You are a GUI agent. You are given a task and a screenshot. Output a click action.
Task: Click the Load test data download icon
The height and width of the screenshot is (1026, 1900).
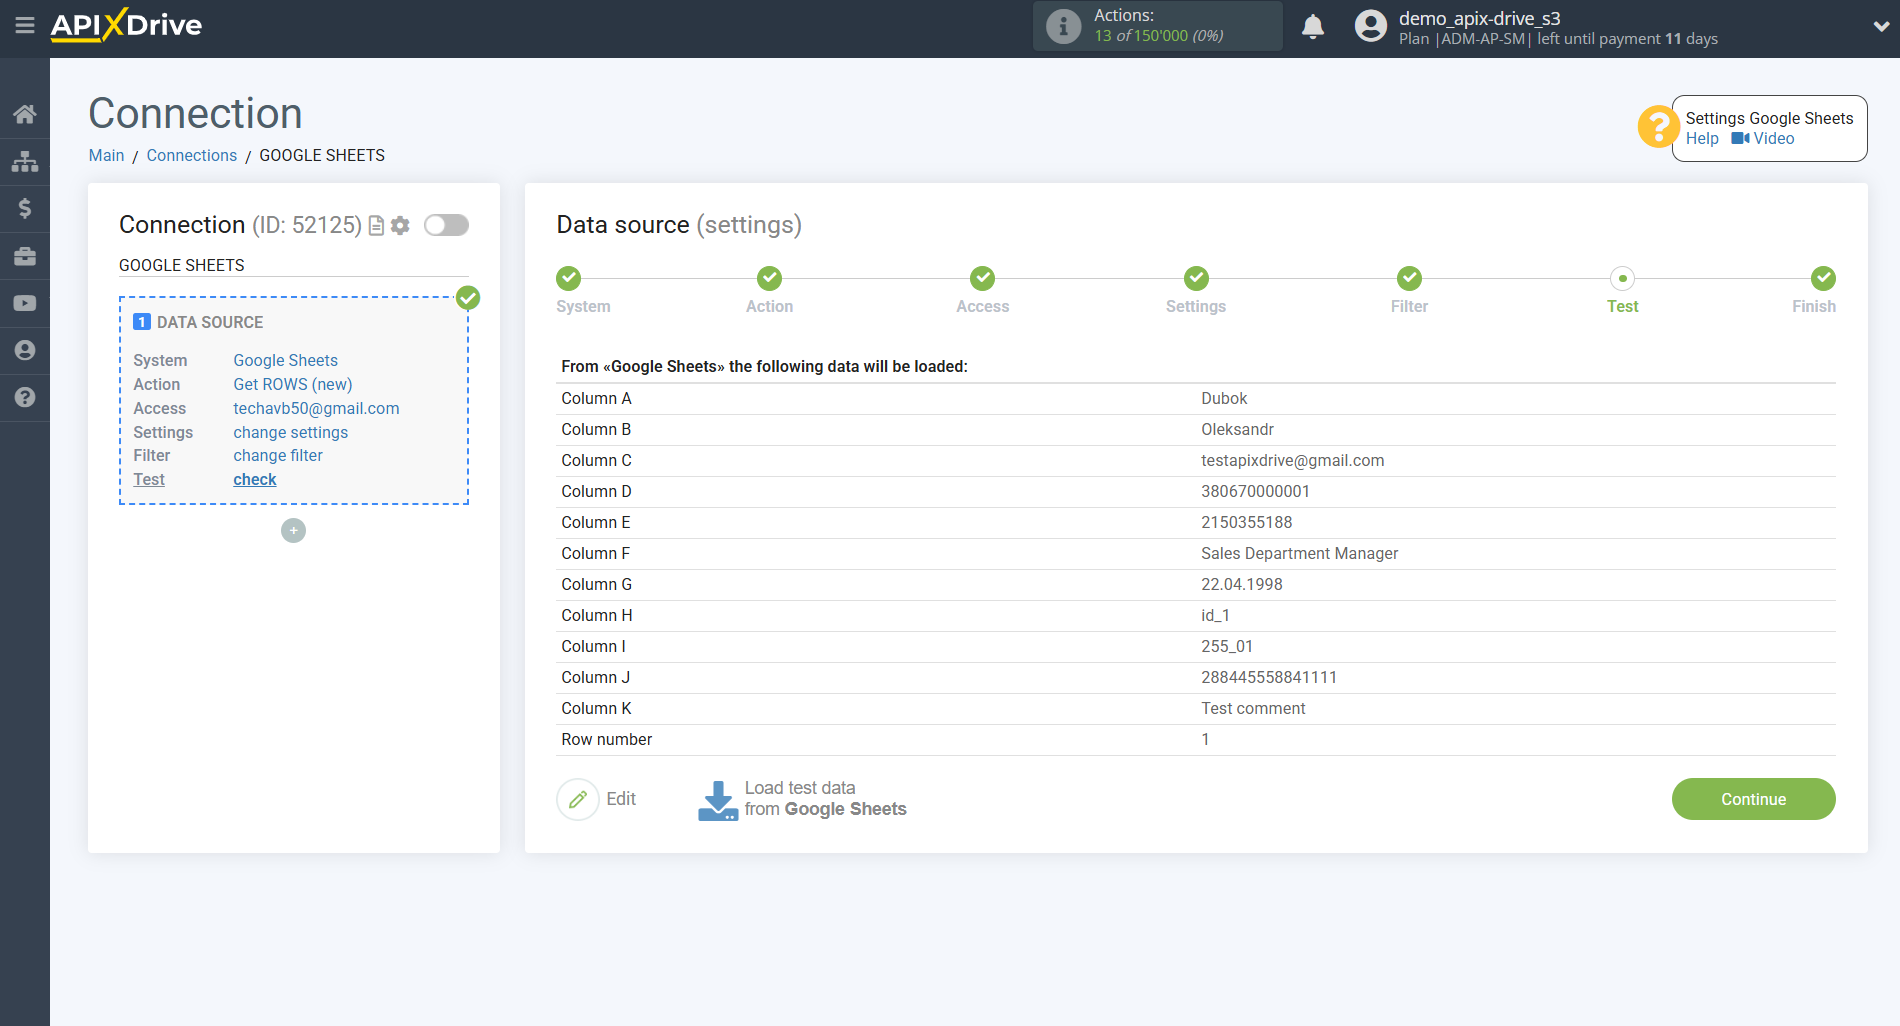718,801
